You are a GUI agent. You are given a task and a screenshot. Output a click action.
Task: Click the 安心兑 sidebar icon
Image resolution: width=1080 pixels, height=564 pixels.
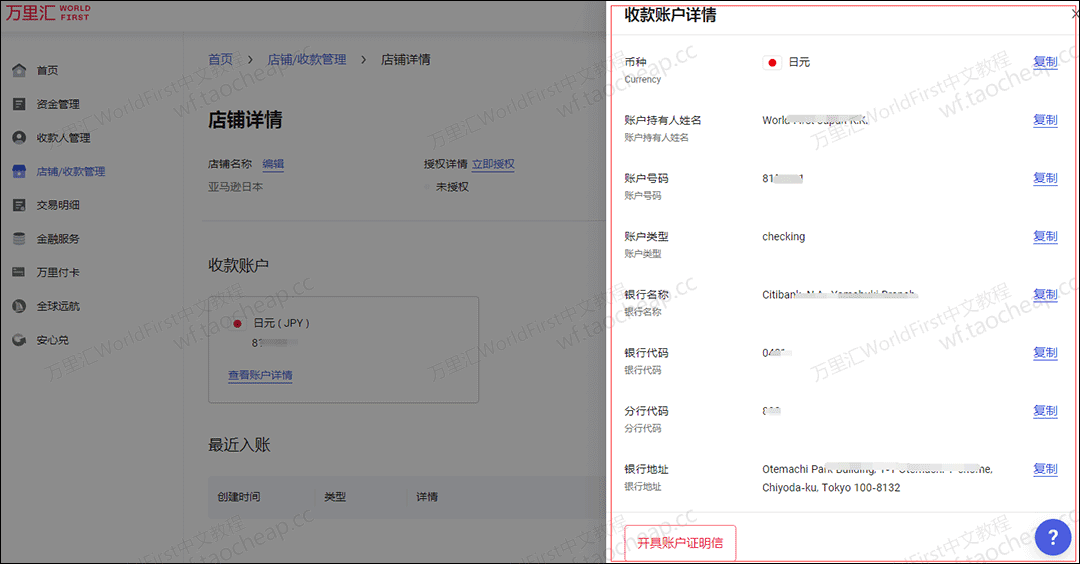click(19, 340)
